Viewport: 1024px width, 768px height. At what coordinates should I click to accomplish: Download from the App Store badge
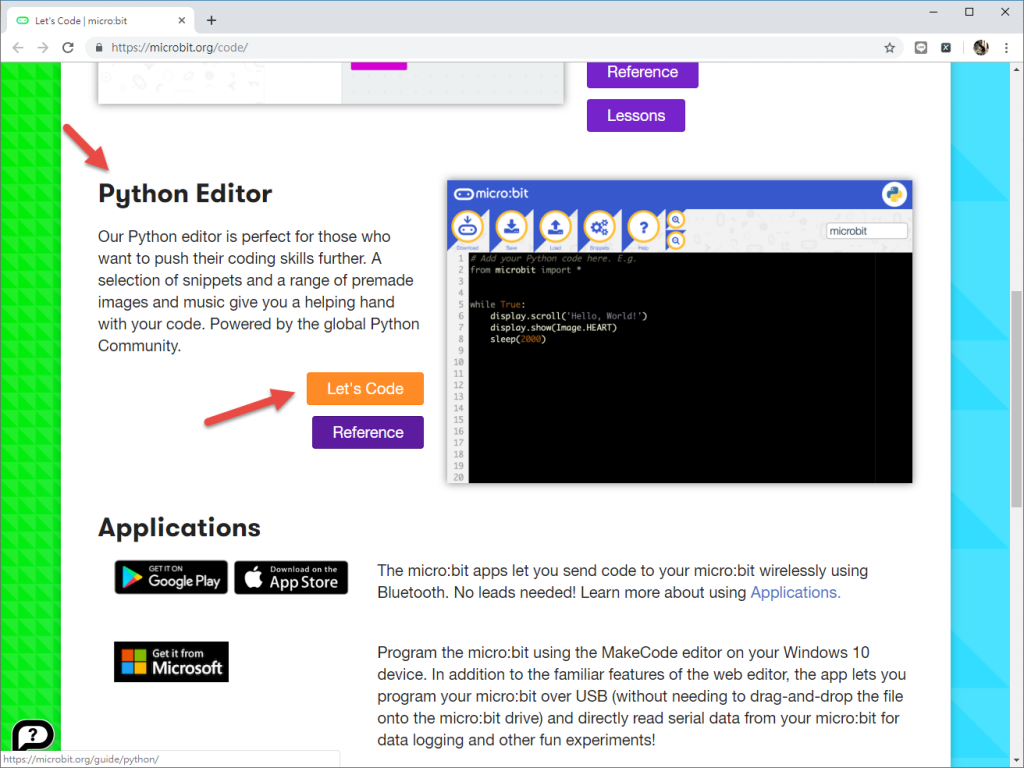[x=291, y=577]
